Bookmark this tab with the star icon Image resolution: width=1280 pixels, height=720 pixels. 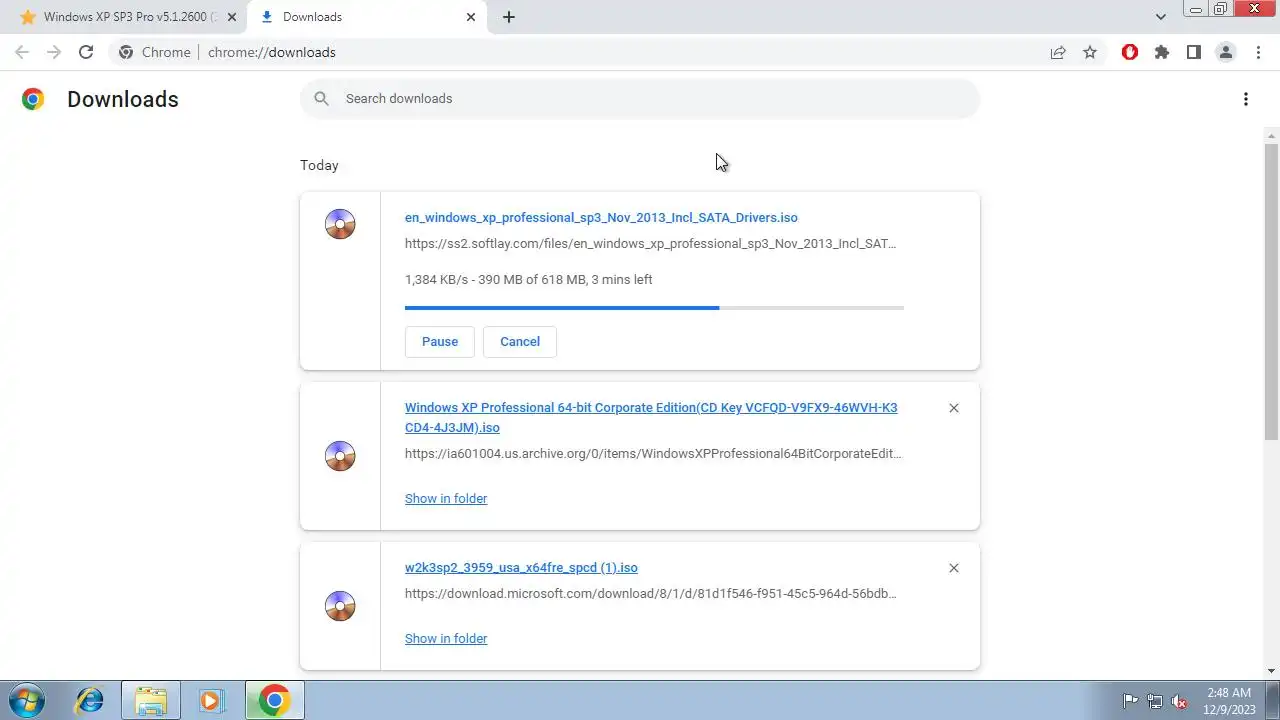[1090, 52]
